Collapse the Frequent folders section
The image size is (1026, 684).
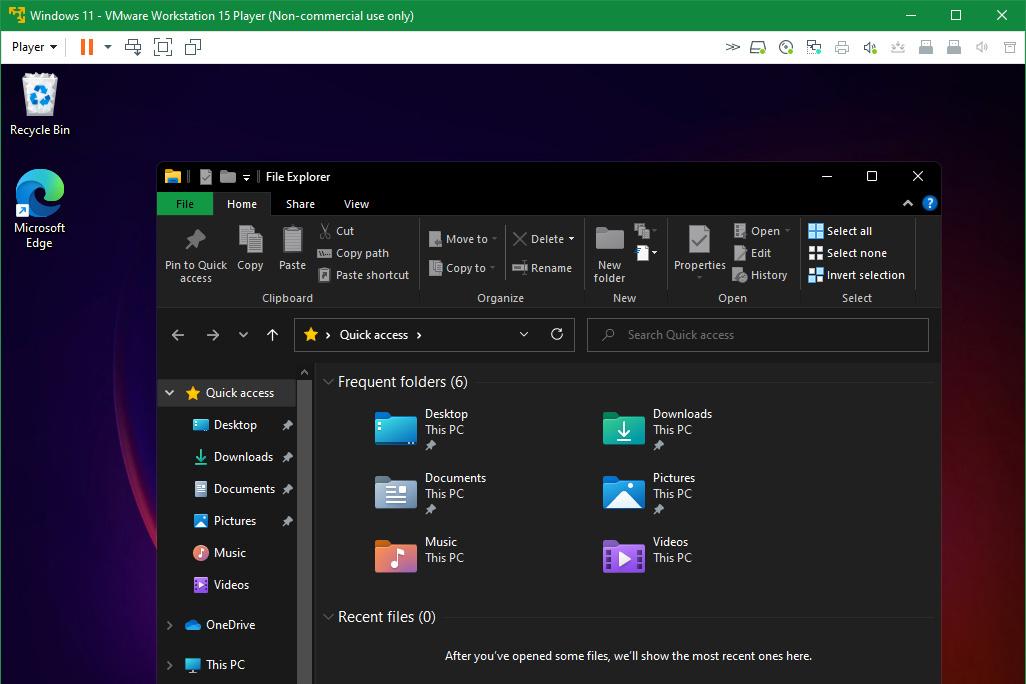click(x=328, y=382)
